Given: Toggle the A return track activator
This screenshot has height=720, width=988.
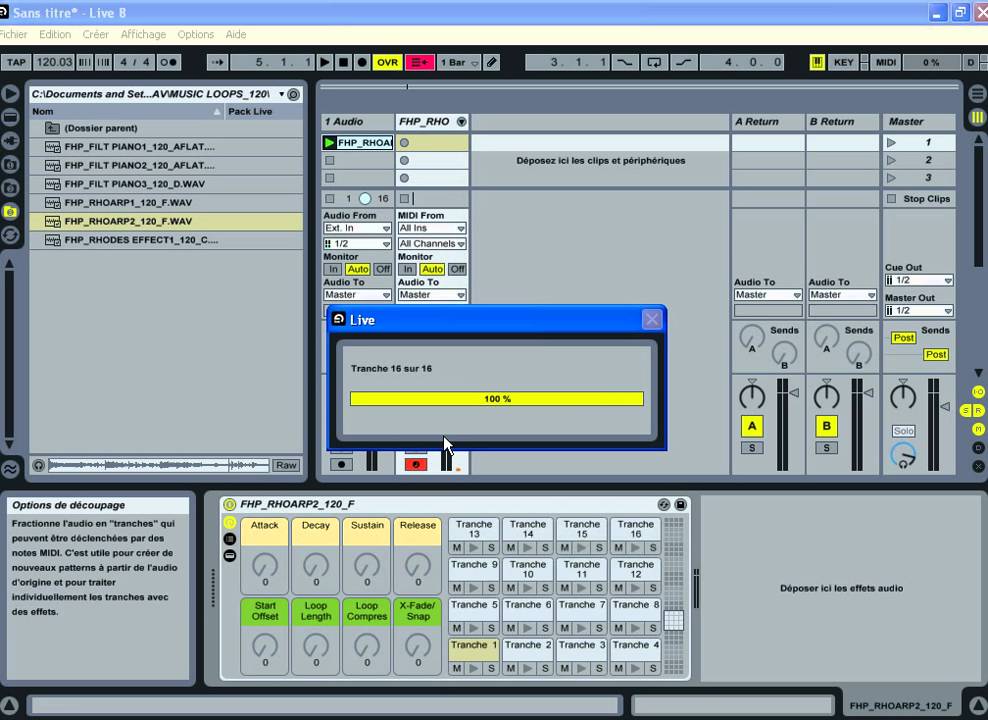Looking at the screenshot, I should [752, 426].
